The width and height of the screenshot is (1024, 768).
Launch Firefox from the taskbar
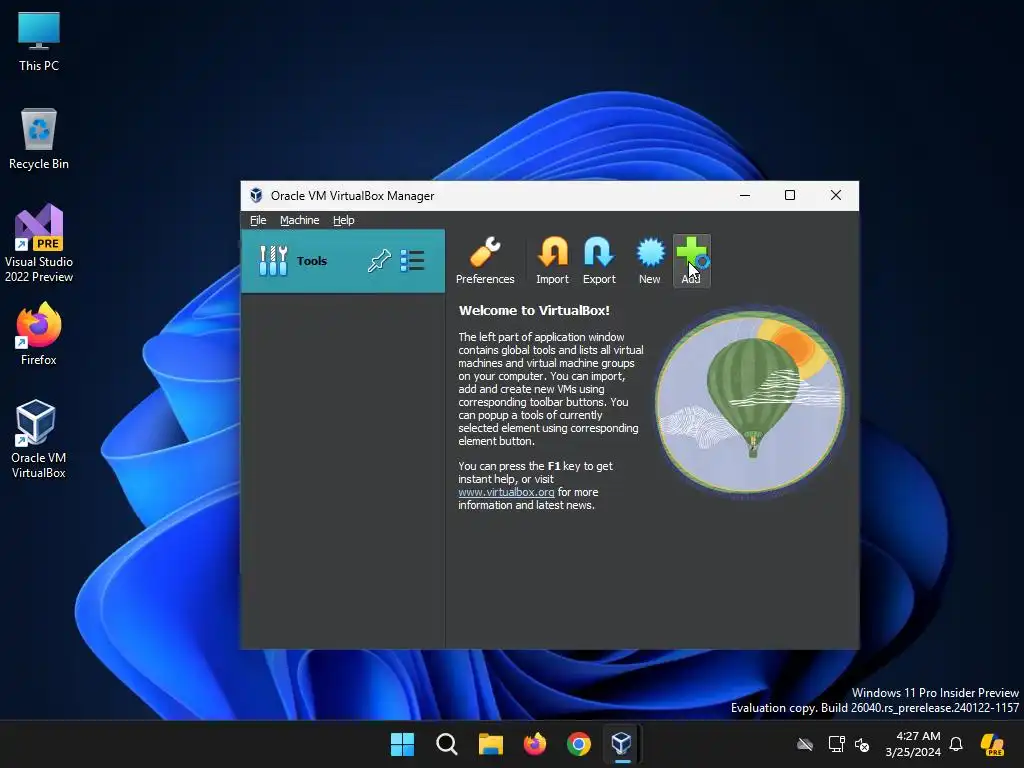point(535,744)
